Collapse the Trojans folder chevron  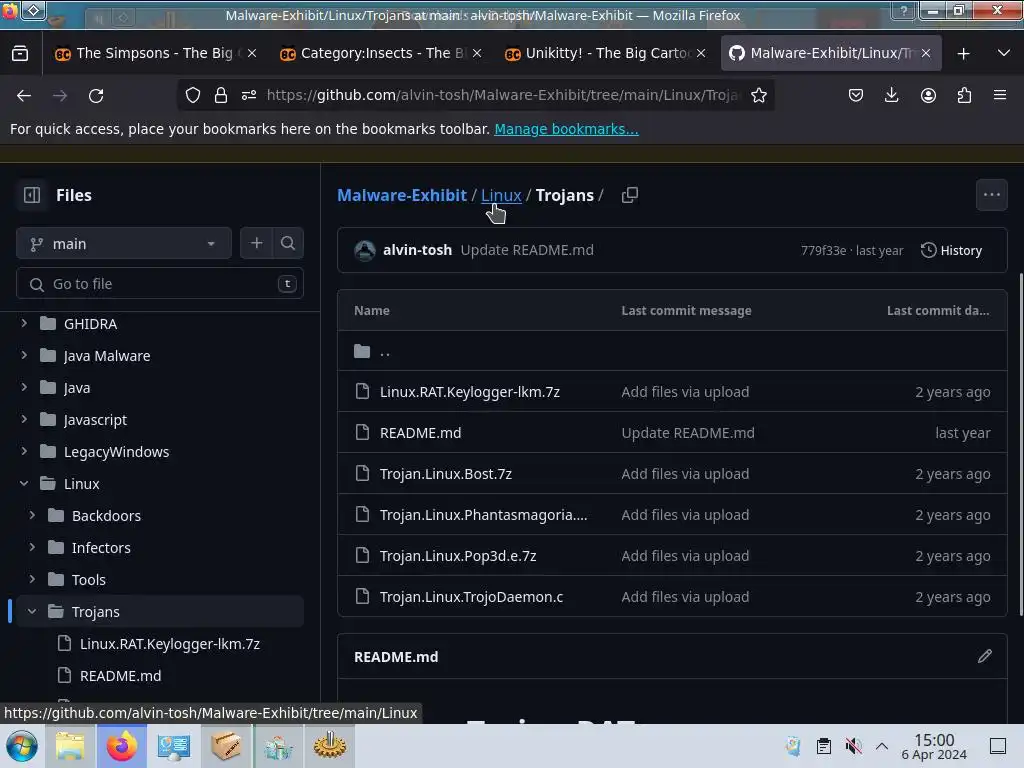point(32,611)
